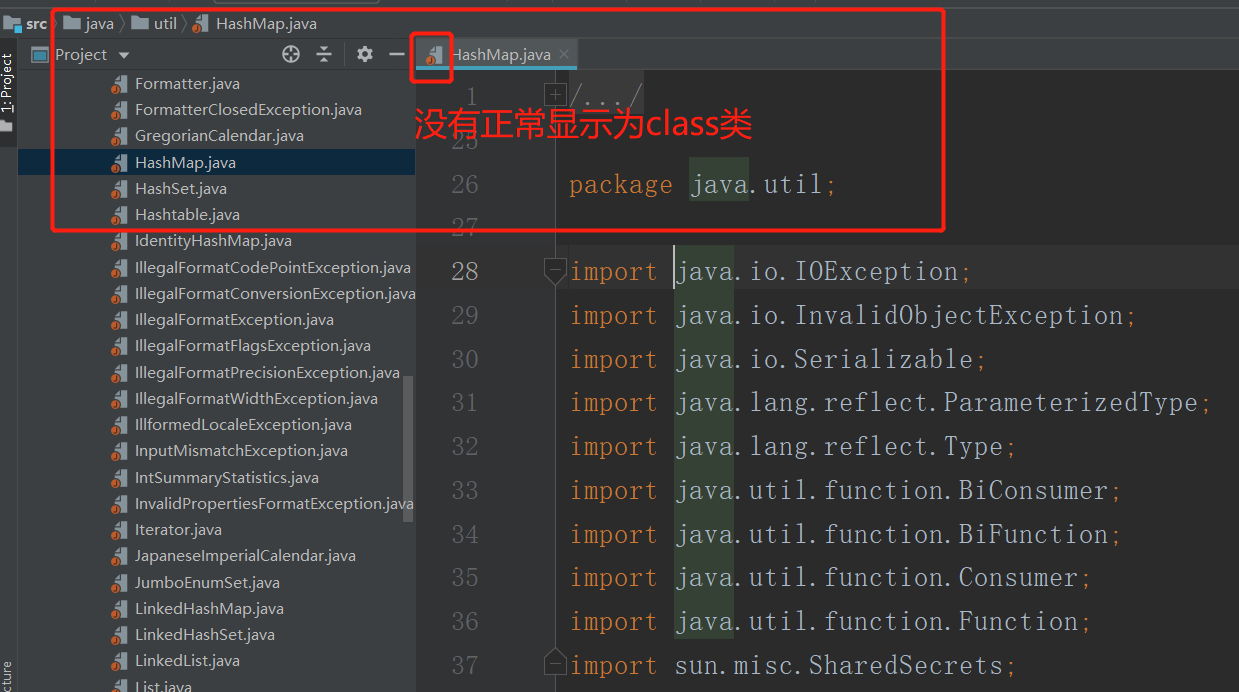Select InvalidPropertiesFormatException.java
The width and height of the screenshot is (1239, 692).
click(274, 504)
